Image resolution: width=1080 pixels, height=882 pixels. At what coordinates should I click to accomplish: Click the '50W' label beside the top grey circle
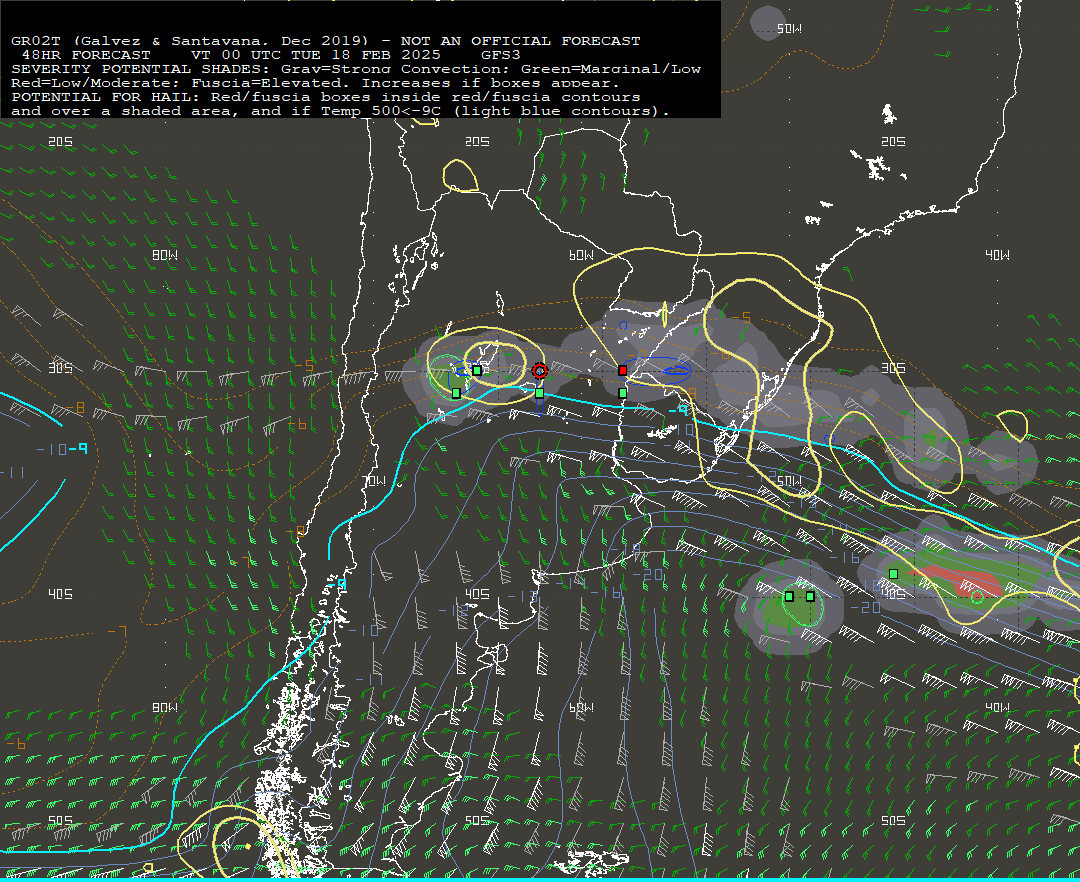(x=789, y=29)
